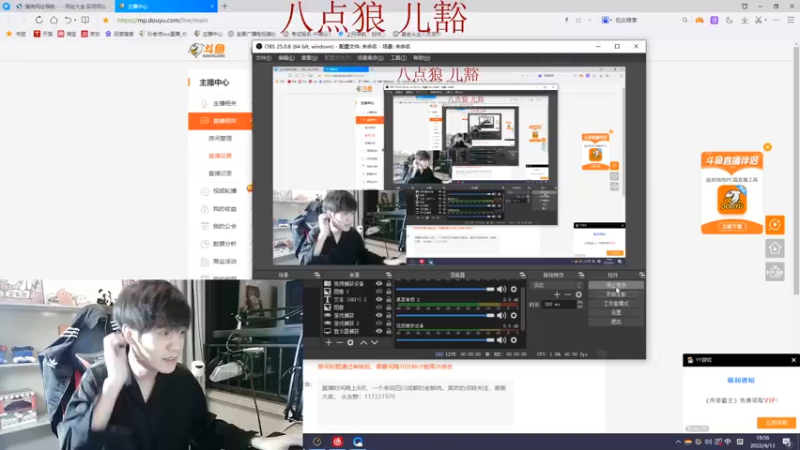Remove the scene transition with the minus icon

tap(568, 294)
